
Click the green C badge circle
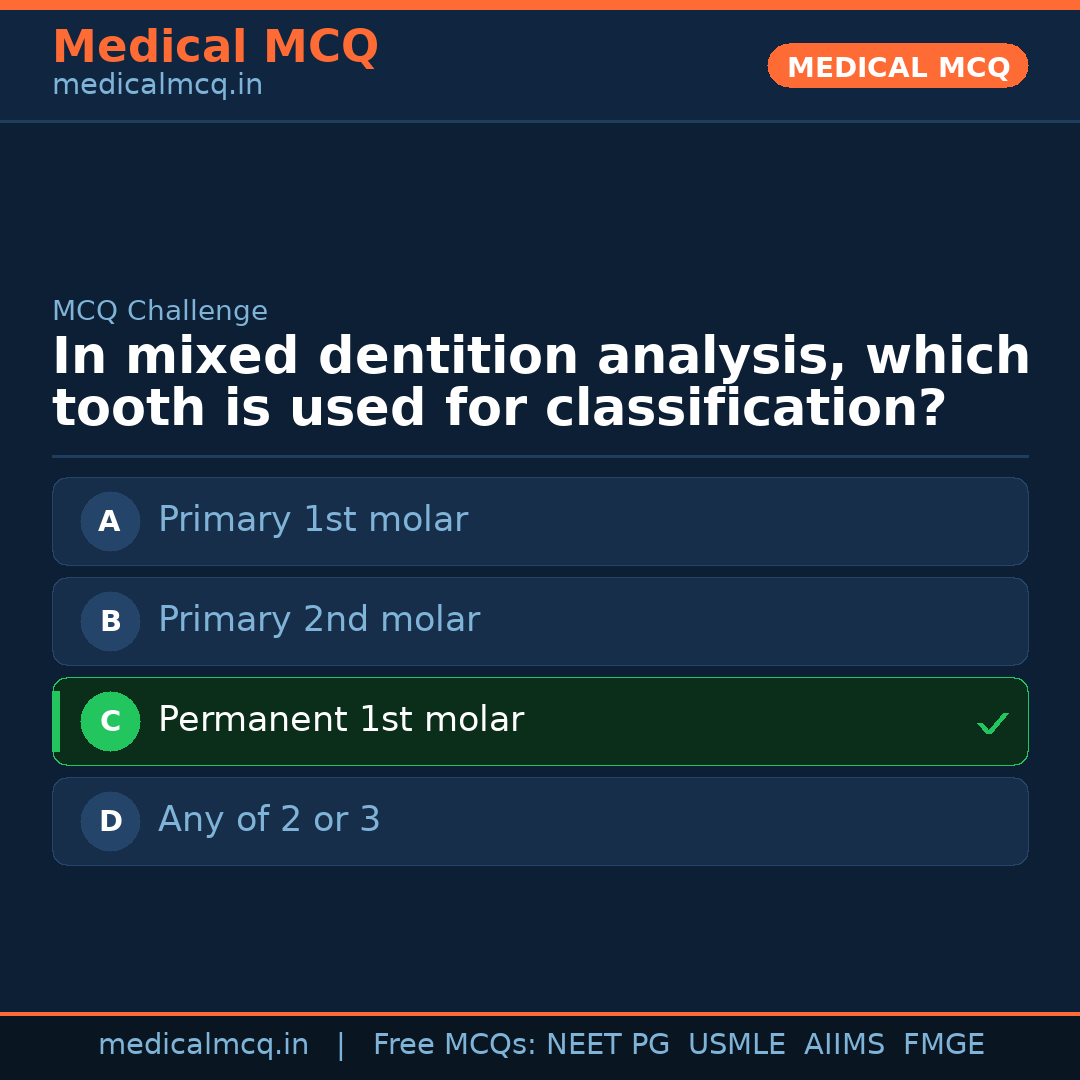110,721
